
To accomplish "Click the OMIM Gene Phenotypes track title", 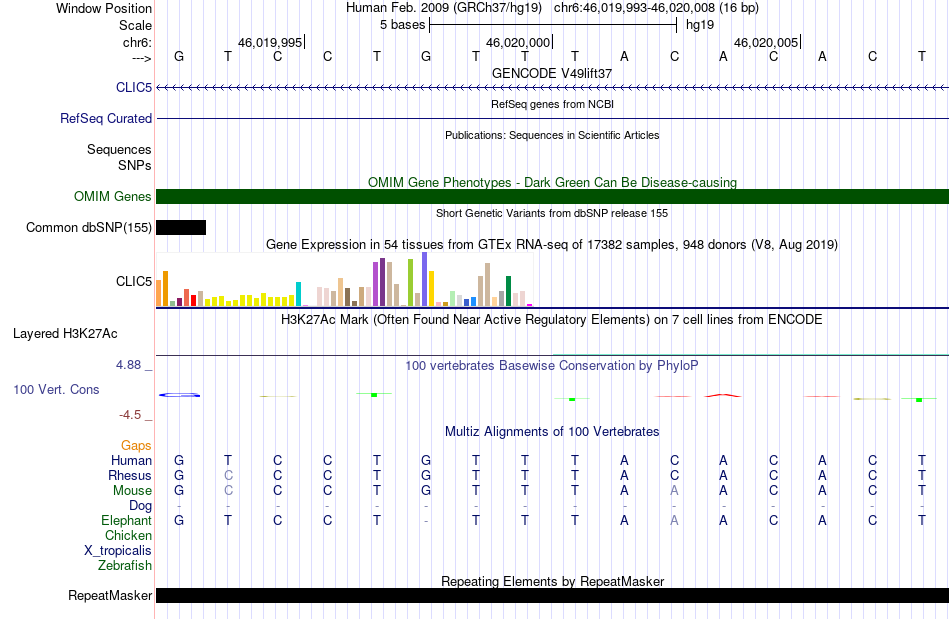I will pos(552,182).
